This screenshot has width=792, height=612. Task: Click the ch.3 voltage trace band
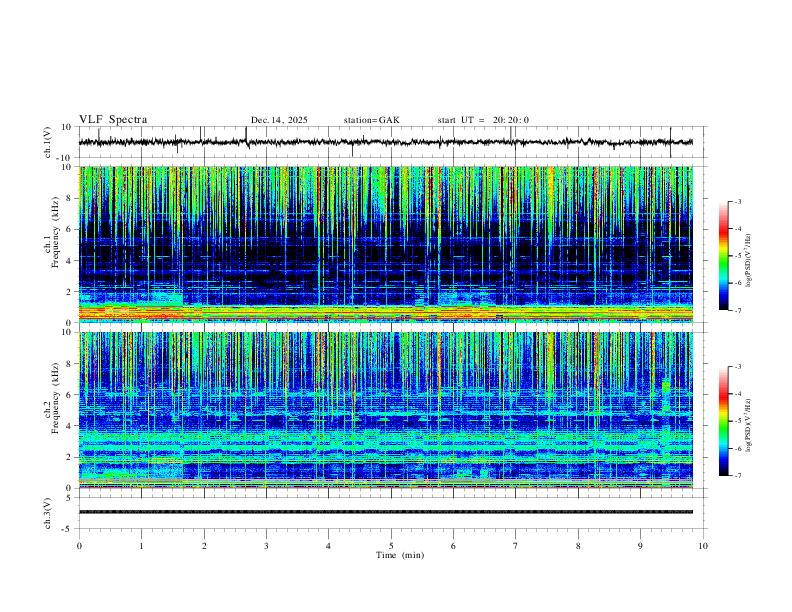(x=386, y=512)
